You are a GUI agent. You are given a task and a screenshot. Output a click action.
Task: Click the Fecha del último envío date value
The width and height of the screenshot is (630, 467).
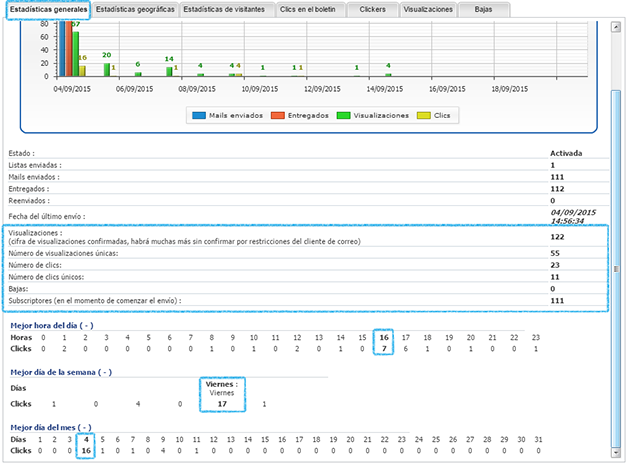click(x=573, y=217)
